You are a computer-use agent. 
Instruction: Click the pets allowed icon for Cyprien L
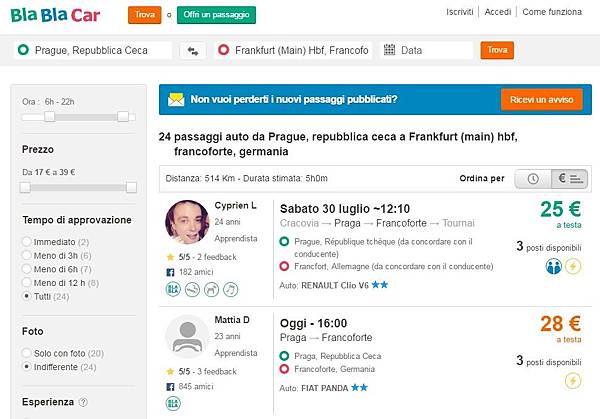point(210,289)
